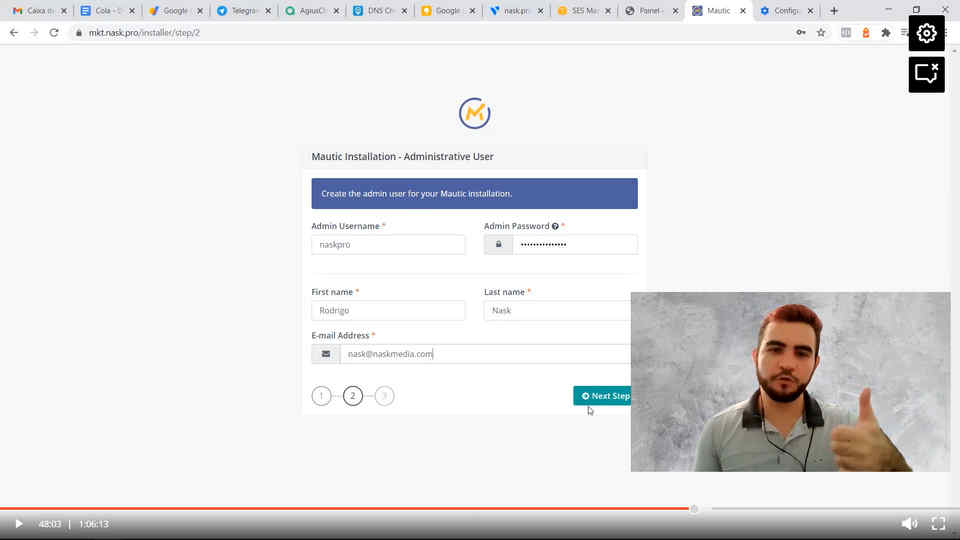960x540 pixels.
Task: Click the Admin Password help icon
Action: [x=555, y=227]
